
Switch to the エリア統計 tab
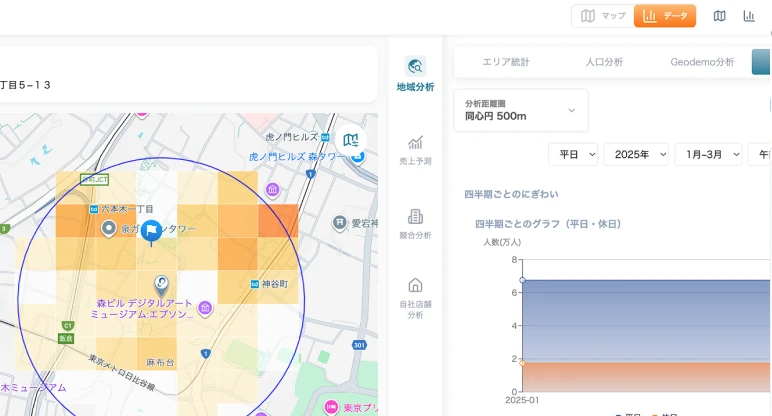click(506, 62)
